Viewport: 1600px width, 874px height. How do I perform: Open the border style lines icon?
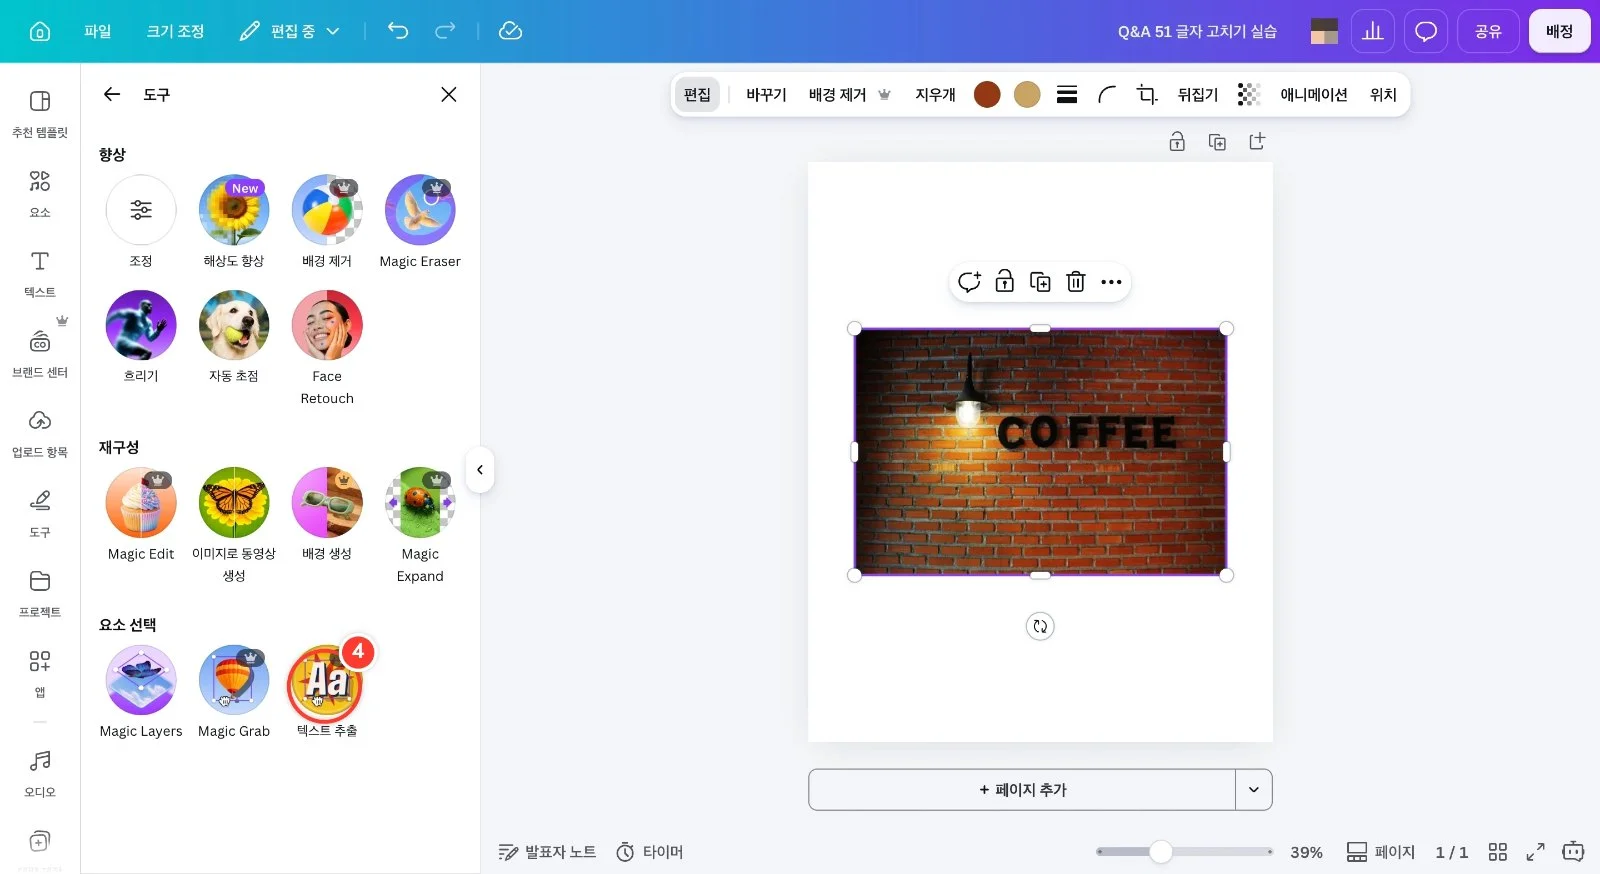click(x=1067, y=94)
